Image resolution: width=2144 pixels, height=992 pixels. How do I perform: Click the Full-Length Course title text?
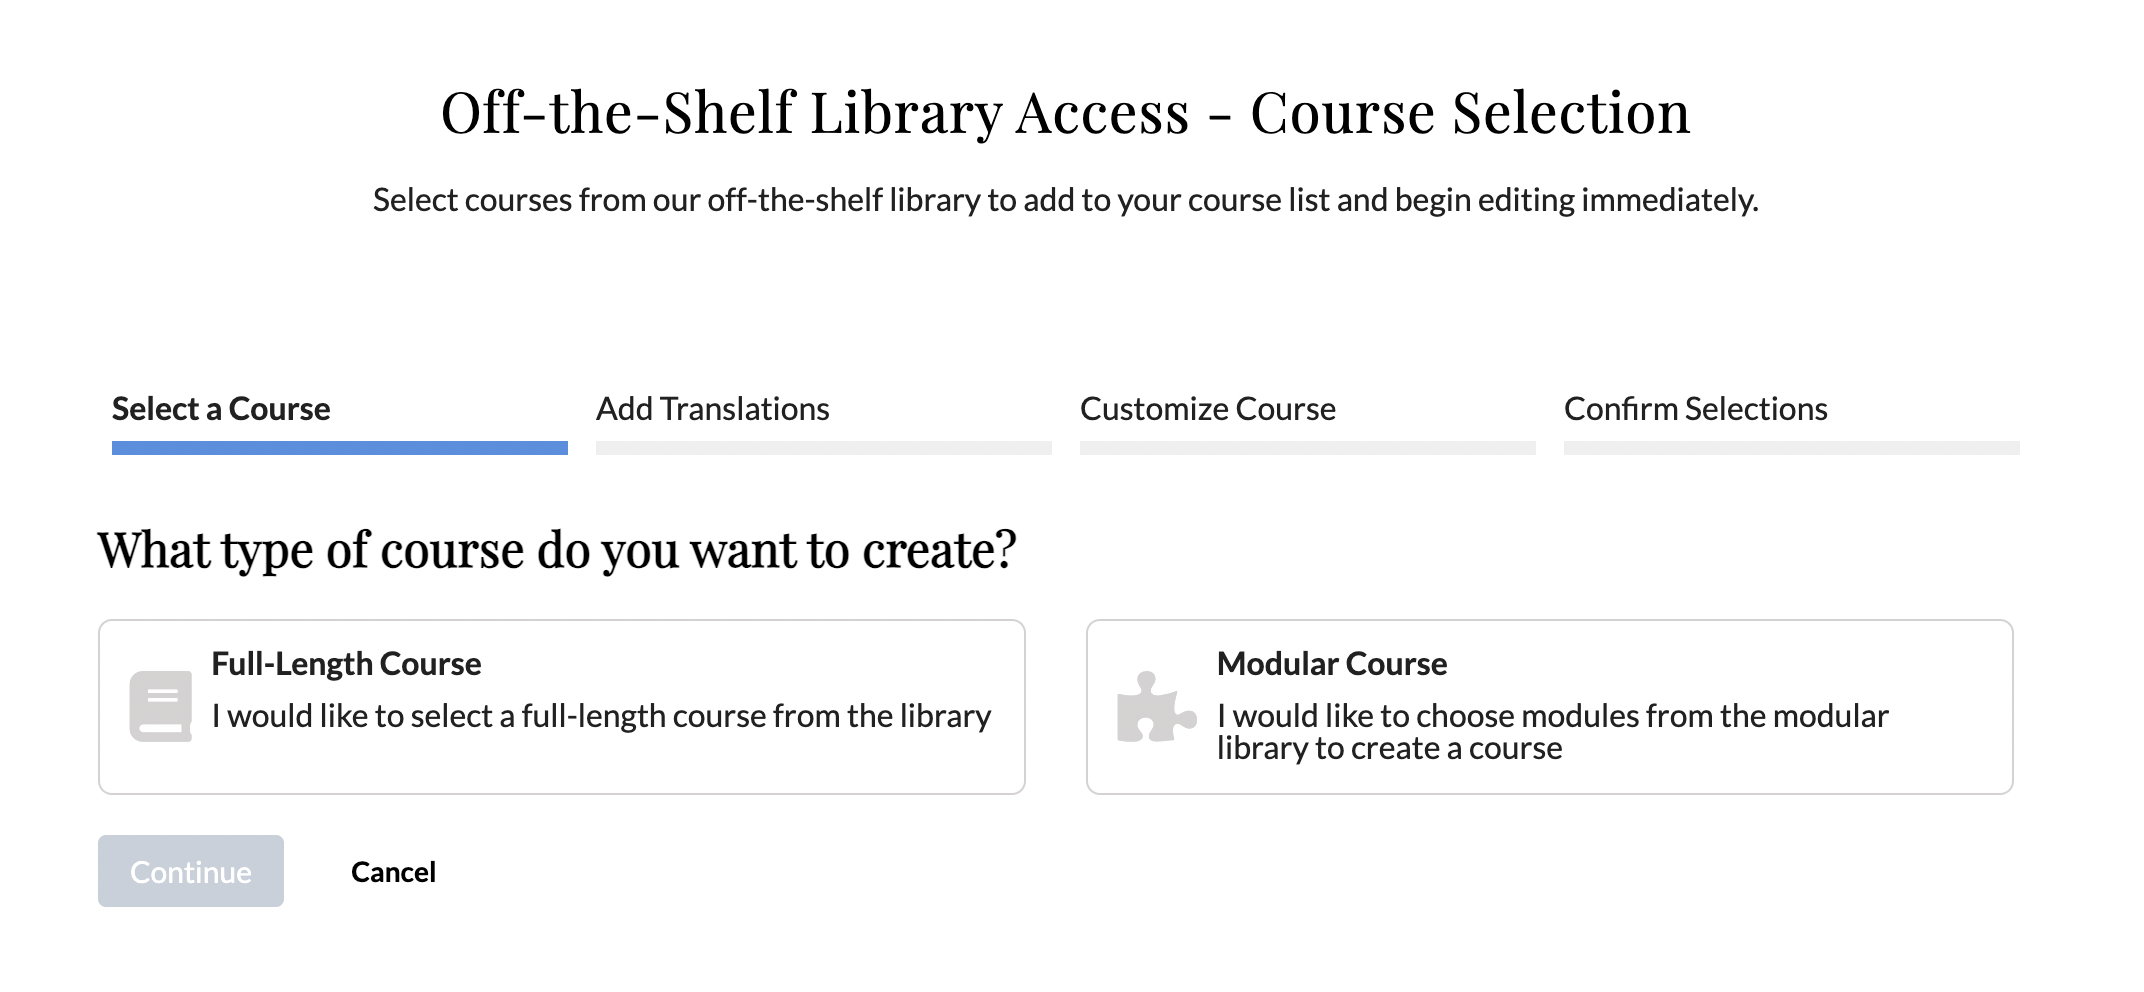tap(346, 664)
